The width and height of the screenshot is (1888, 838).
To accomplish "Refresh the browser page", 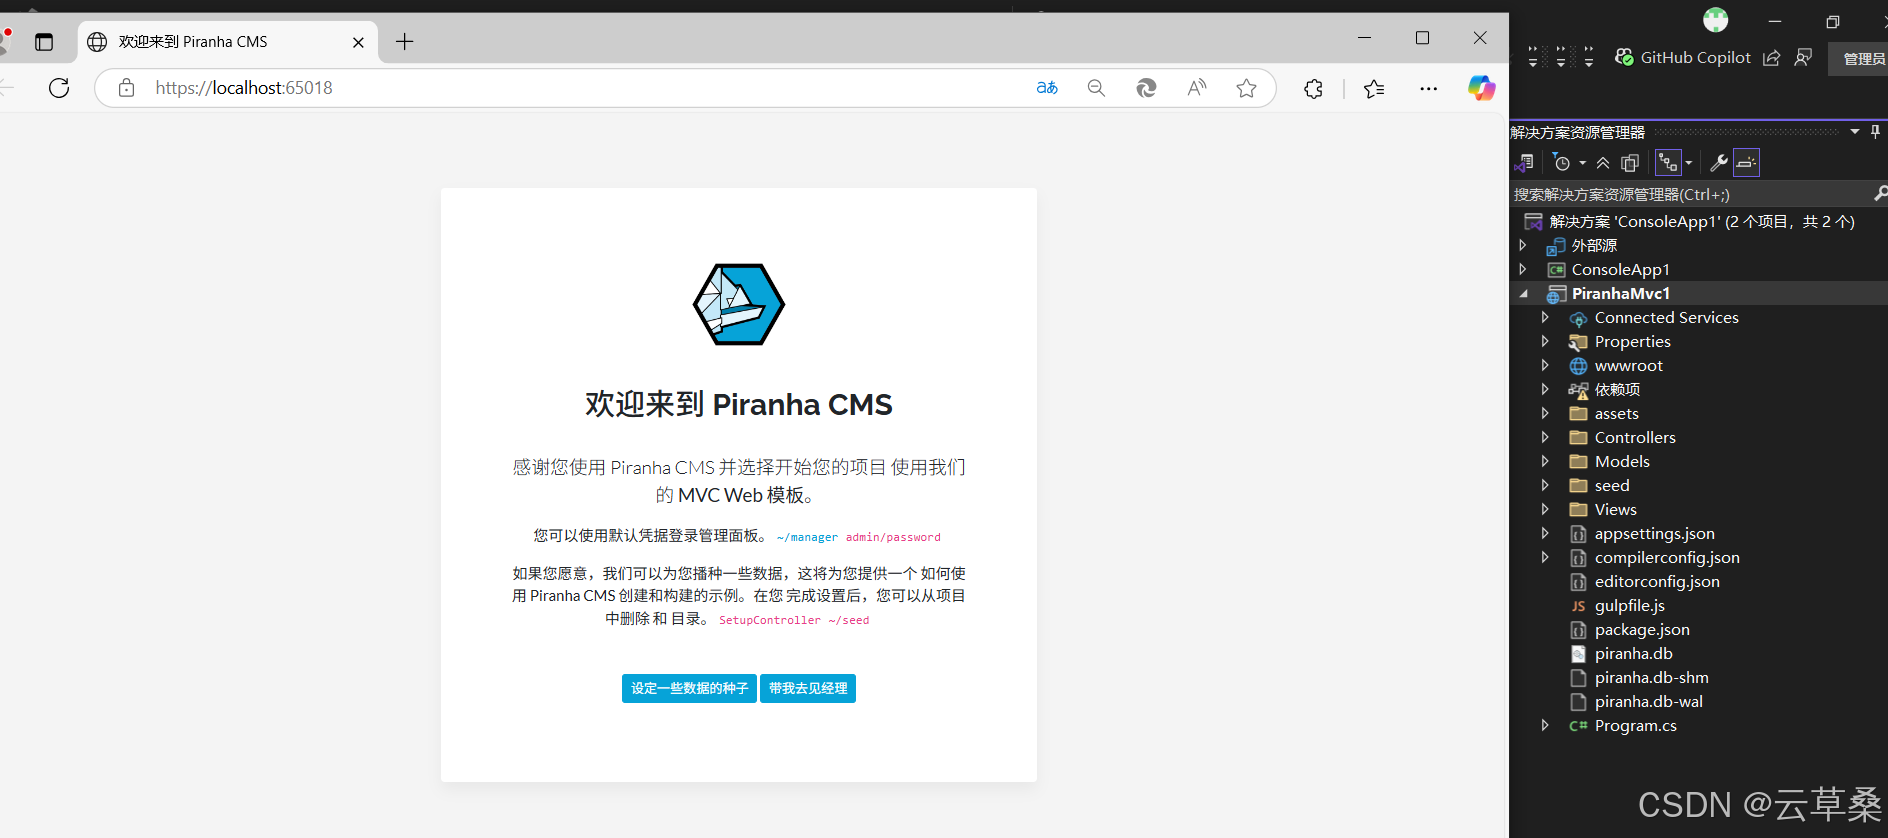I will (59, 88).
